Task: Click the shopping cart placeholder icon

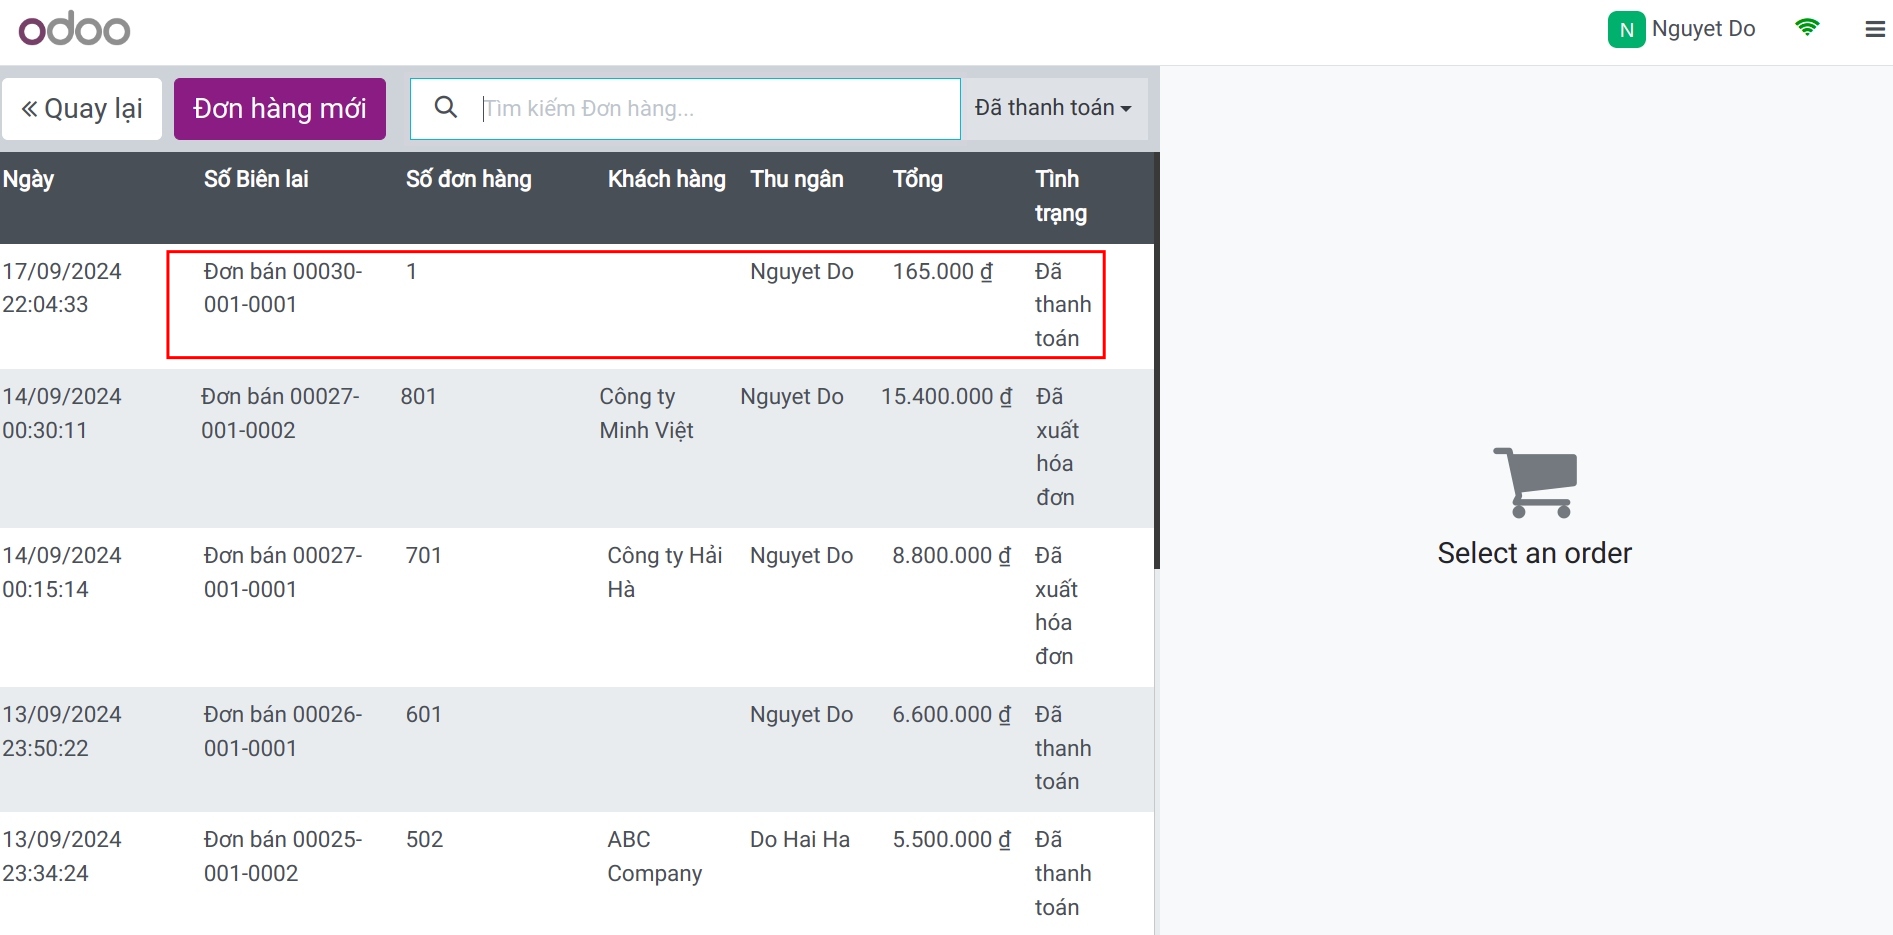Action: [x=1534, y=483]
